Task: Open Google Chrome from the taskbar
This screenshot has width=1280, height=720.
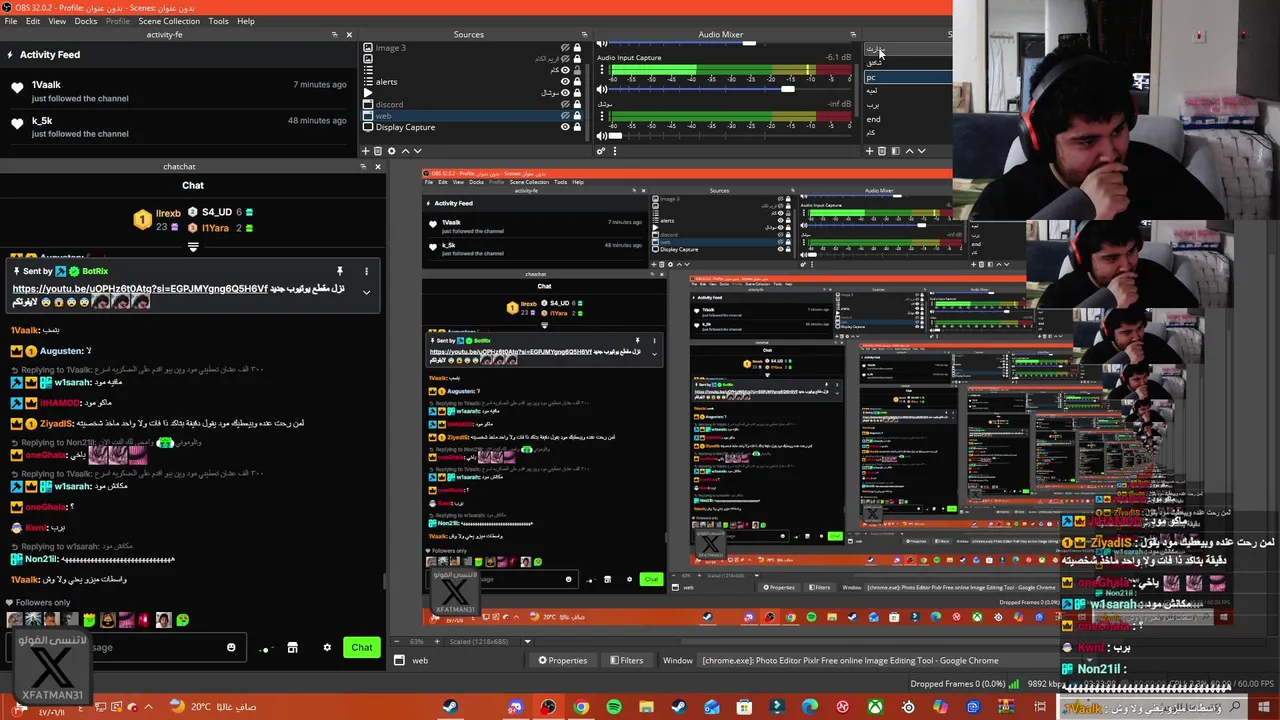Action: point(581,707)
